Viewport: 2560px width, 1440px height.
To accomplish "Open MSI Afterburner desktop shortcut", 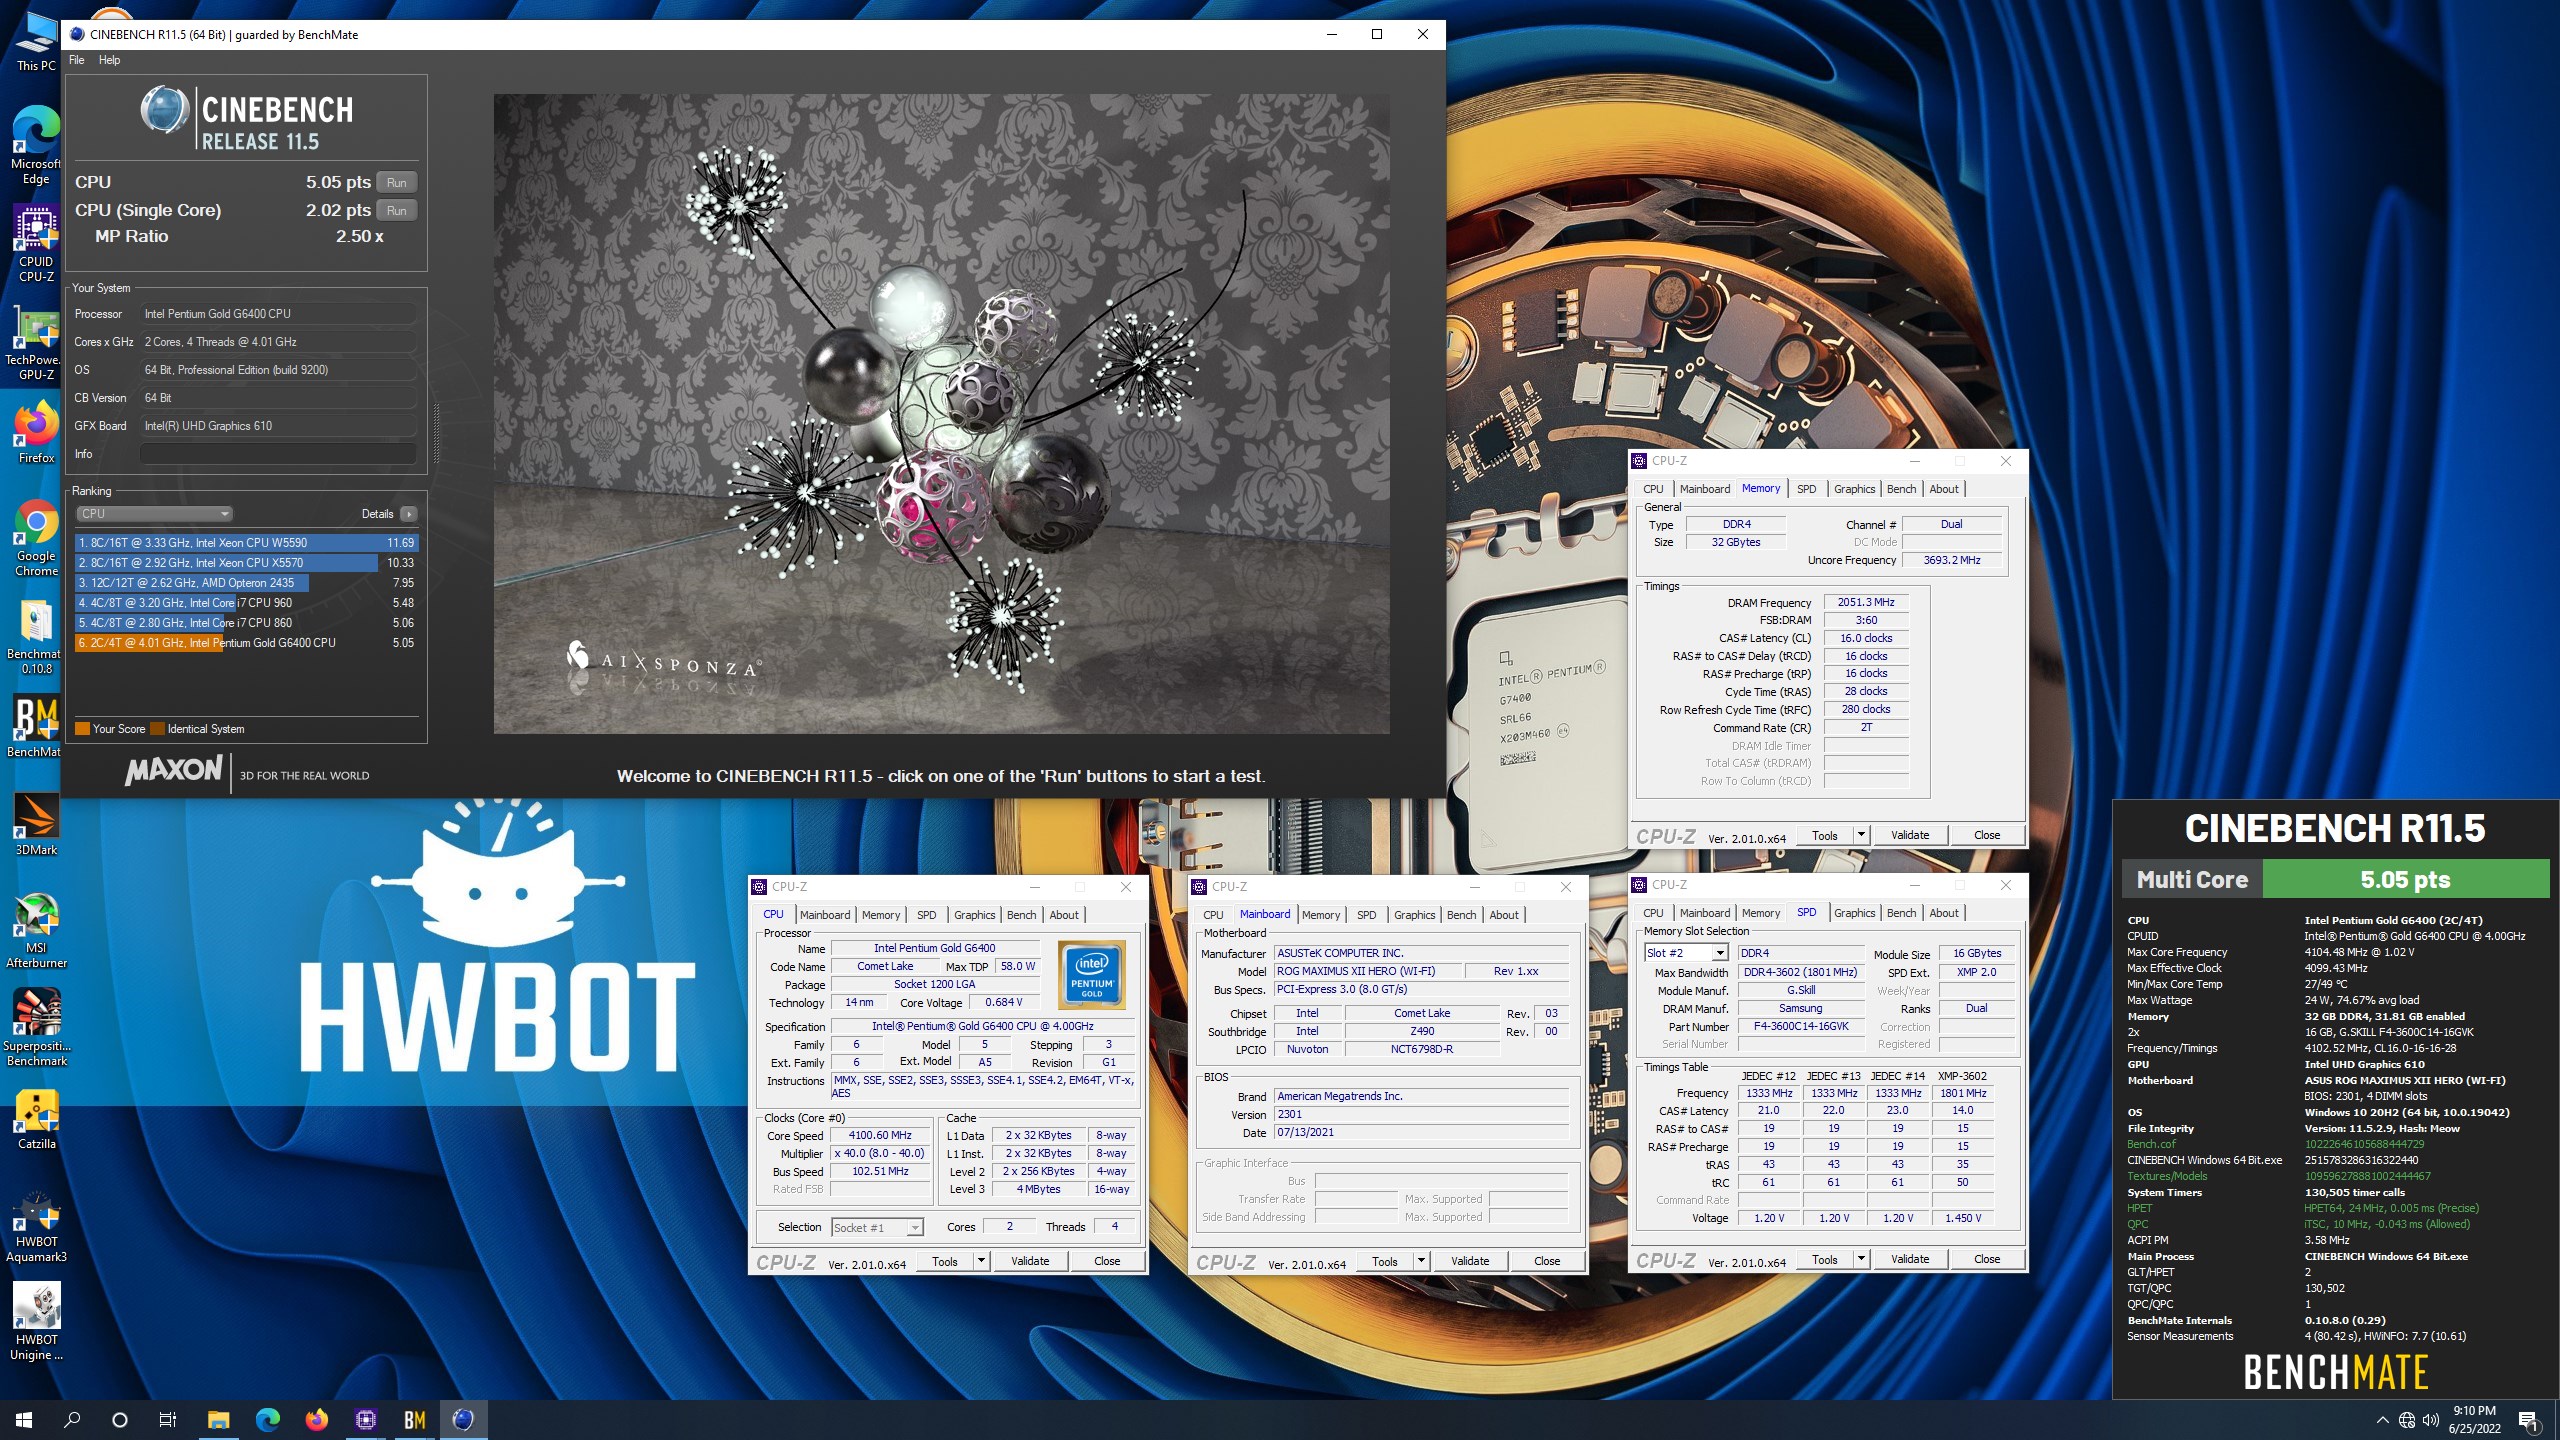I will tap(36, 930).
